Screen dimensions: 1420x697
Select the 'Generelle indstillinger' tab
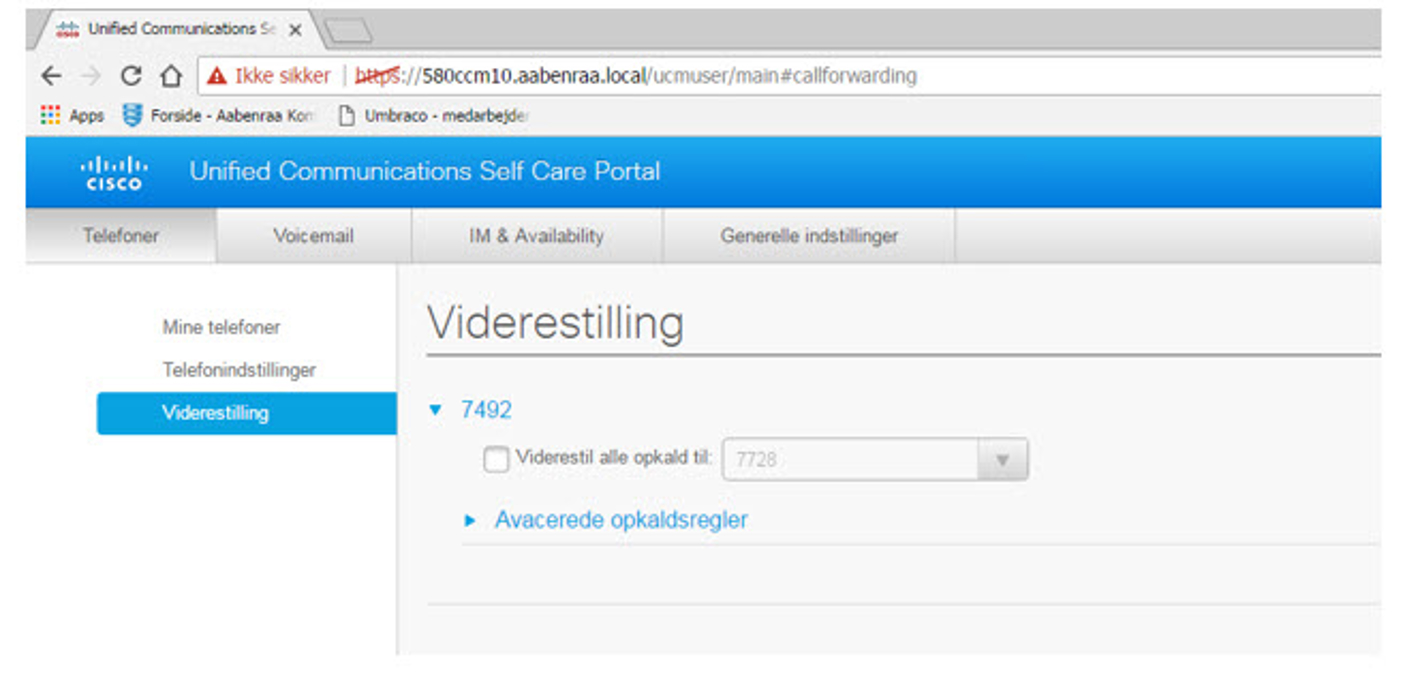pos(808,237)
